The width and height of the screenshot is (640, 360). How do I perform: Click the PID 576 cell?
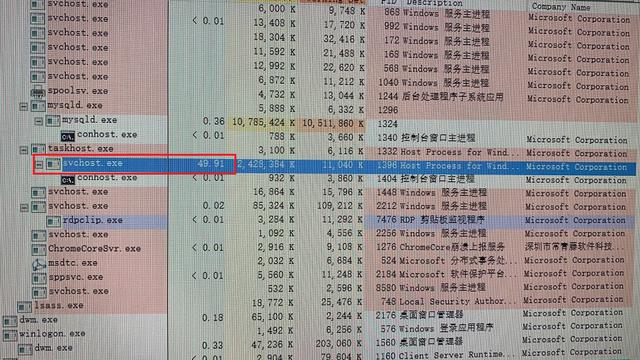pos(388,329)
